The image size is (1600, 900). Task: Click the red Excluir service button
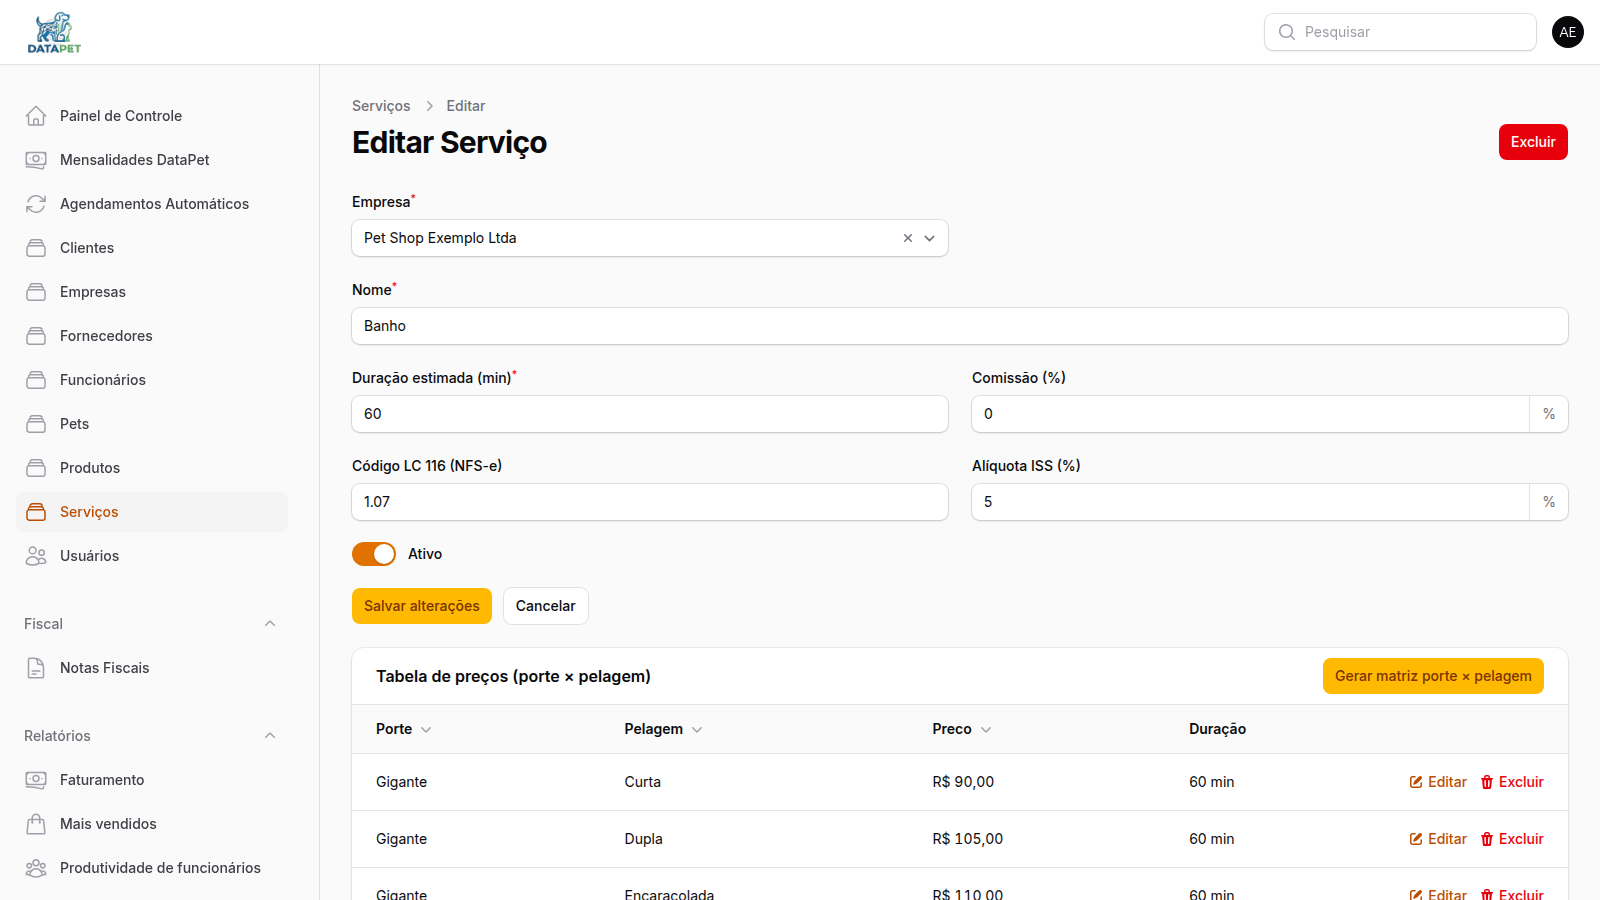(x=1533, y=142)
